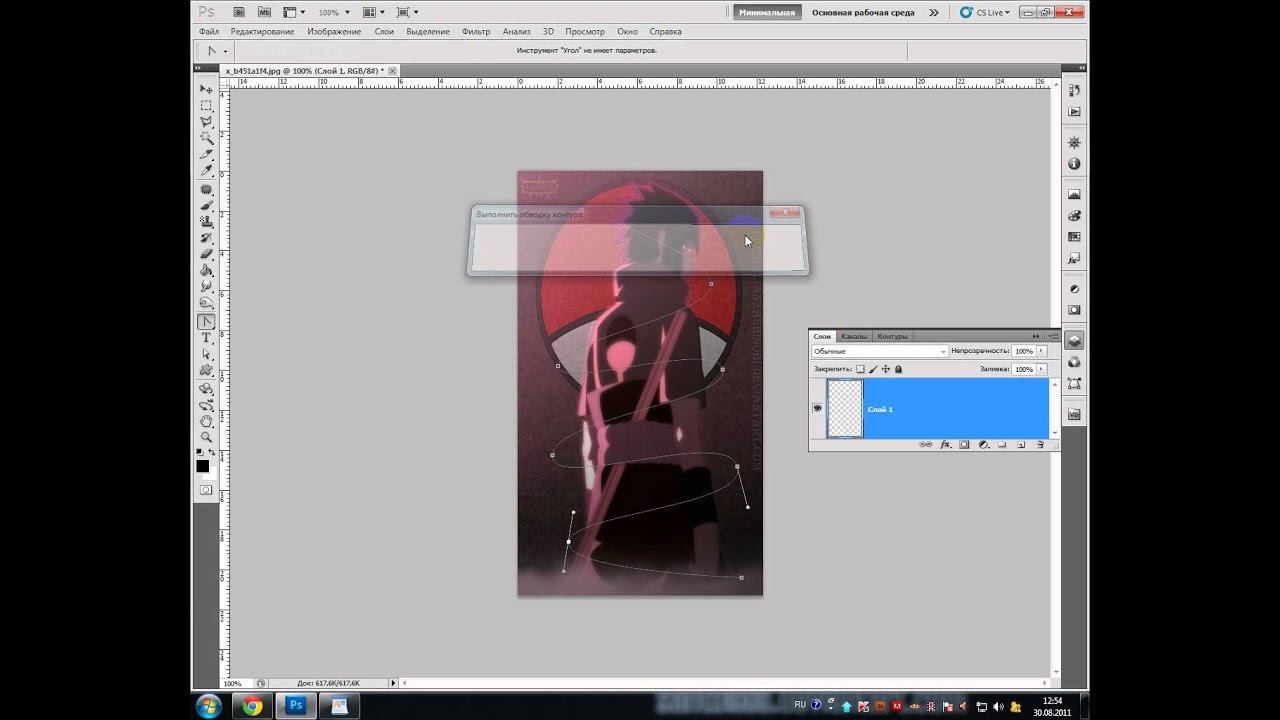Select the Zoom tool
The height and width of the screenshot is (720, 1280).
point(206,437)
